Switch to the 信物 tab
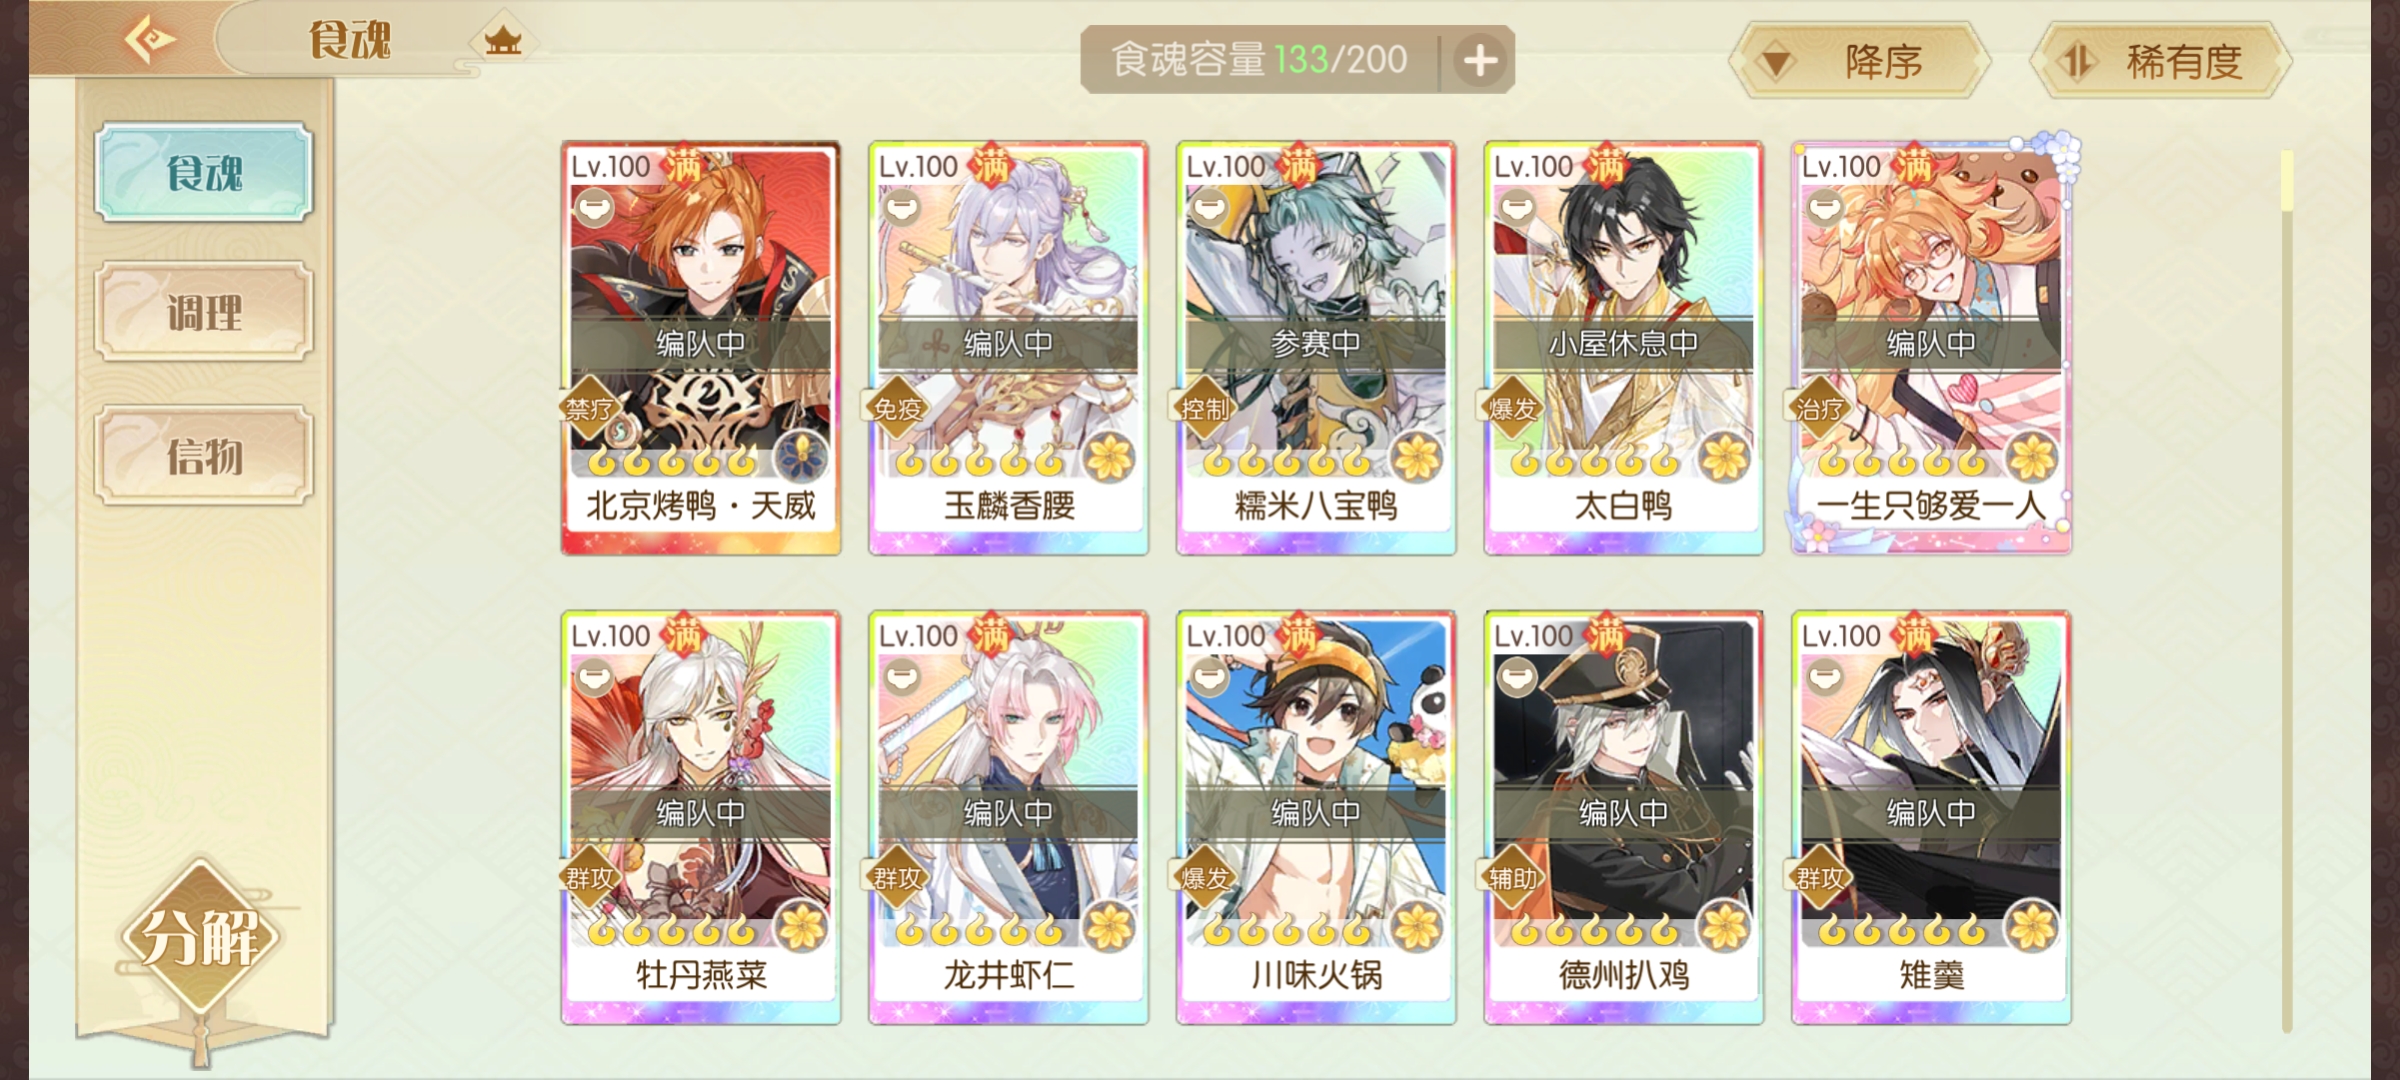Screen dimensions: 2400x1080 pos(204,456)
